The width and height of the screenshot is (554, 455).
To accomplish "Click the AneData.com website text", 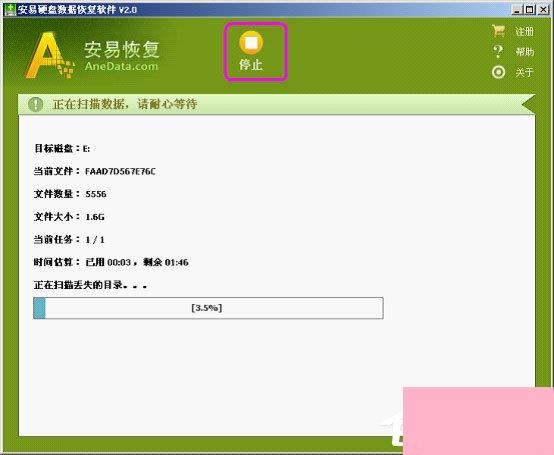I will (121, 66).
